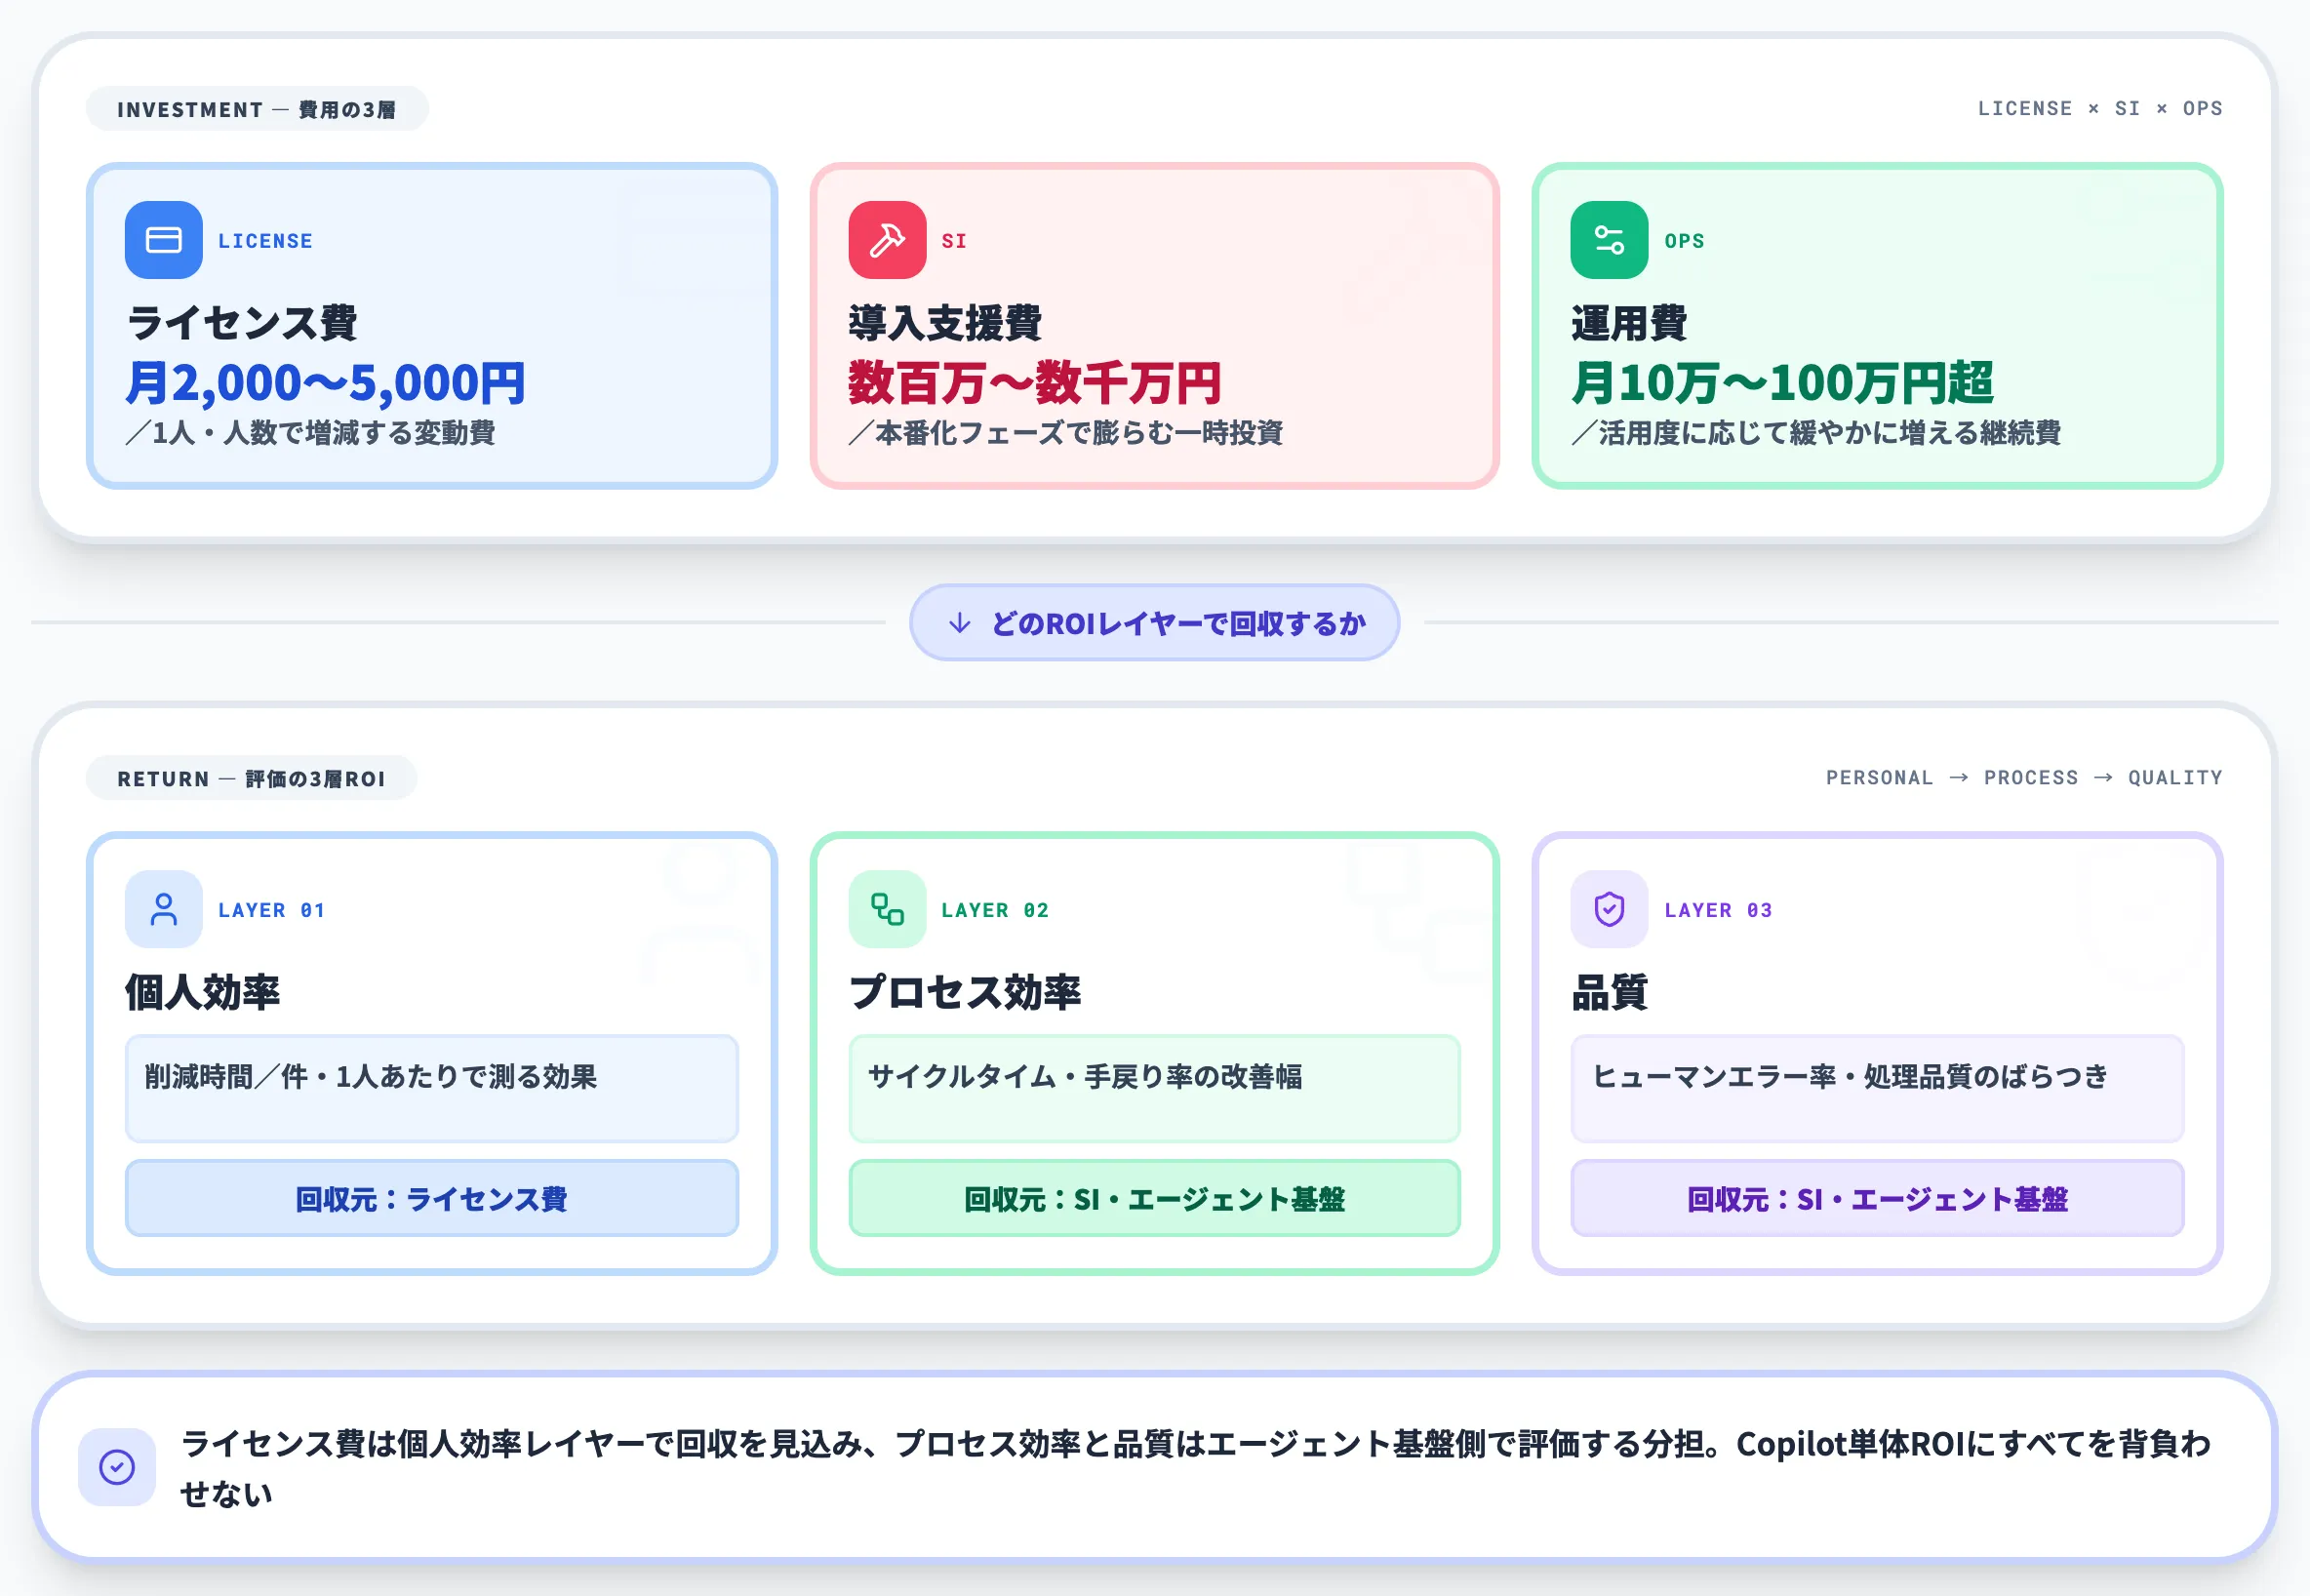Click the purple 回収元：SI・エージェント基盤 badge

1877,1198
